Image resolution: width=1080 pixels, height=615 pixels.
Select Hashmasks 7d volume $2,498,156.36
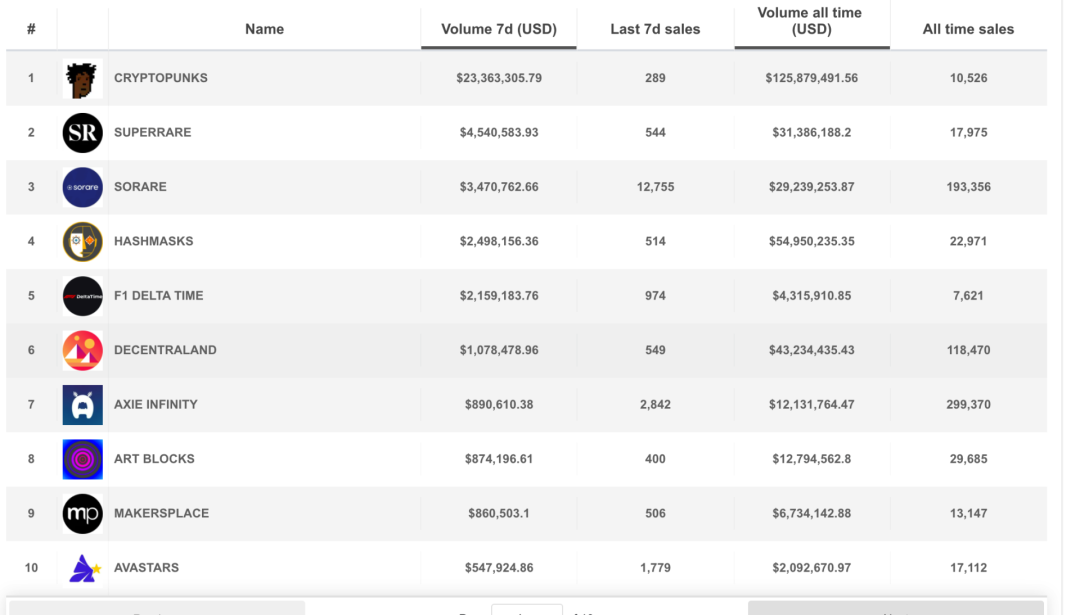coord(499,241)
